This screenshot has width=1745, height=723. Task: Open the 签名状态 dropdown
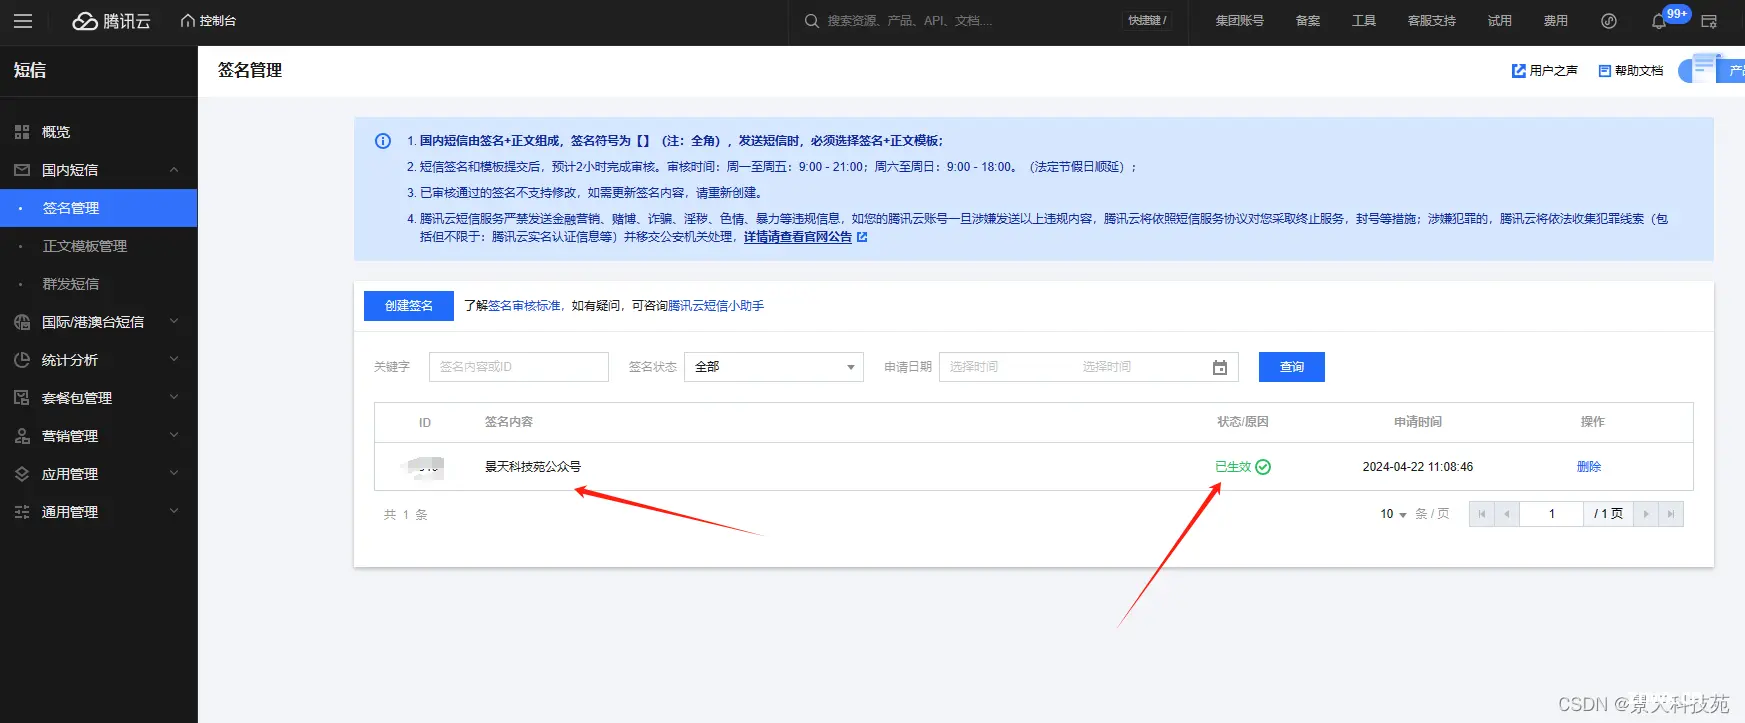point(774,367)
